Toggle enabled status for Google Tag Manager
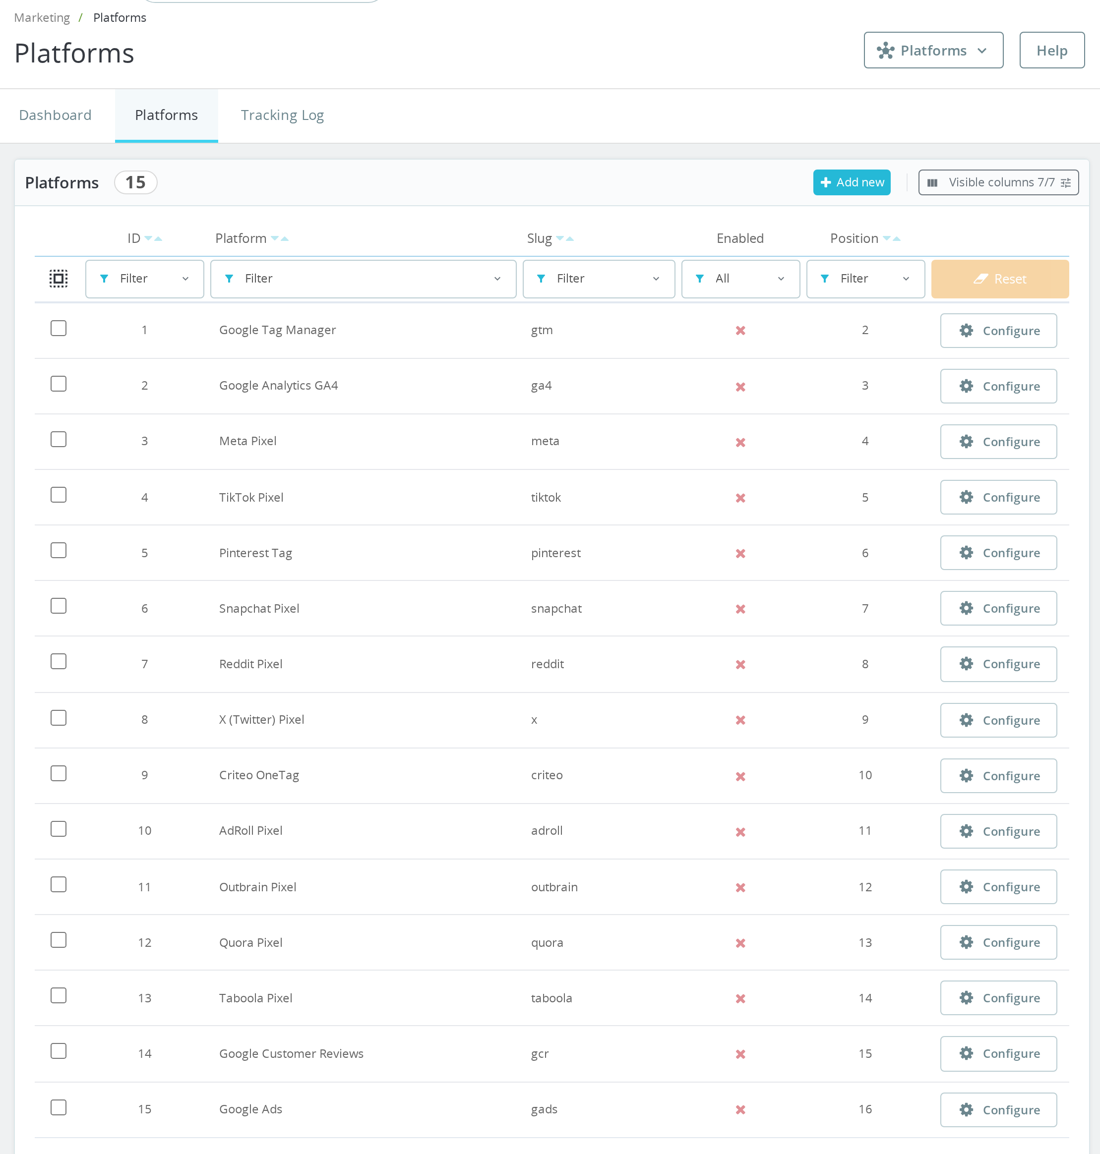Screen dimensions: 1100x1154 point(740,330)
